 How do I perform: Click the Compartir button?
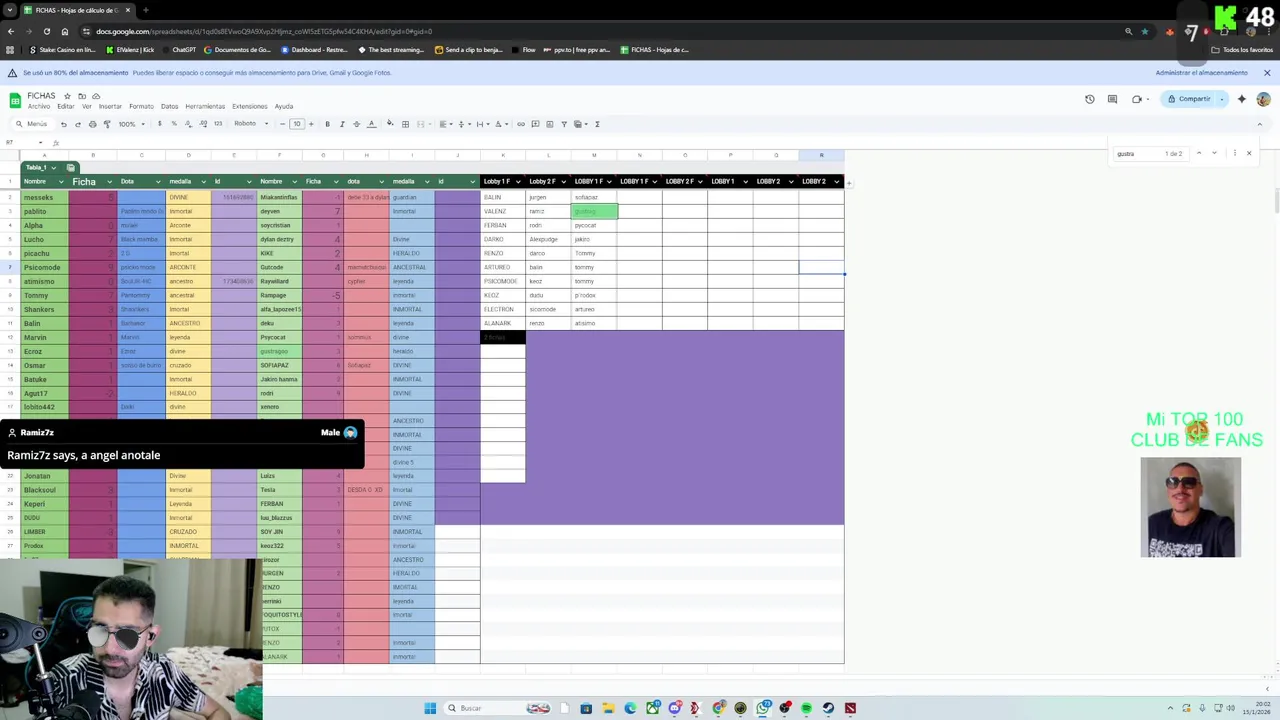pos(1189,99)
